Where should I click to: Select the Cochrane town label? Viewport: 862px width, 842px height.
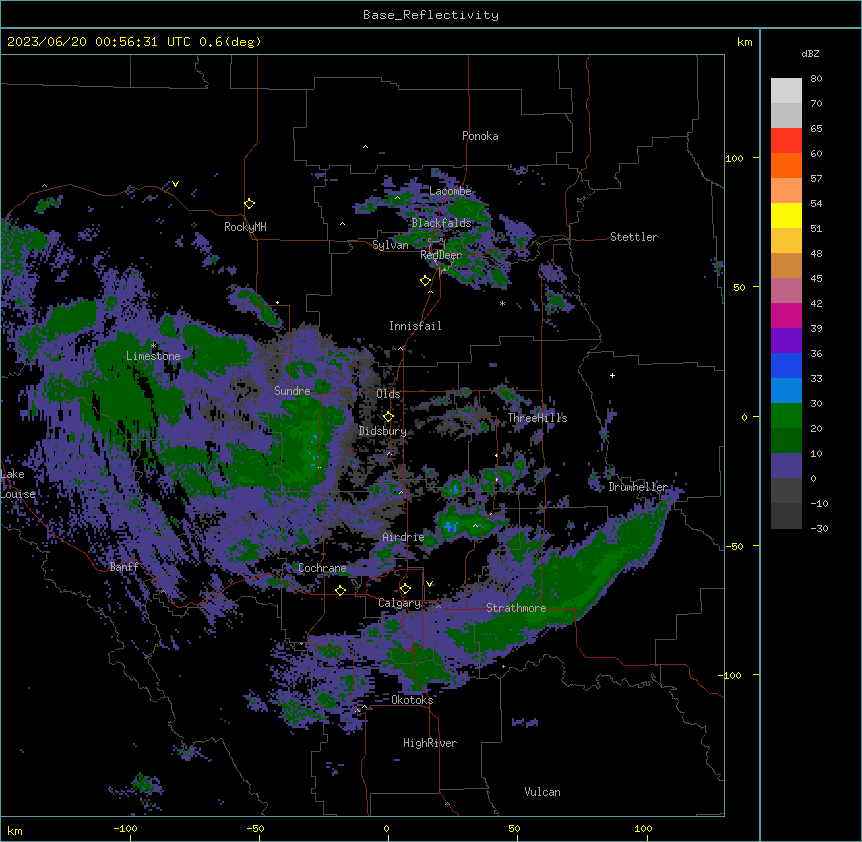point(322,568)
